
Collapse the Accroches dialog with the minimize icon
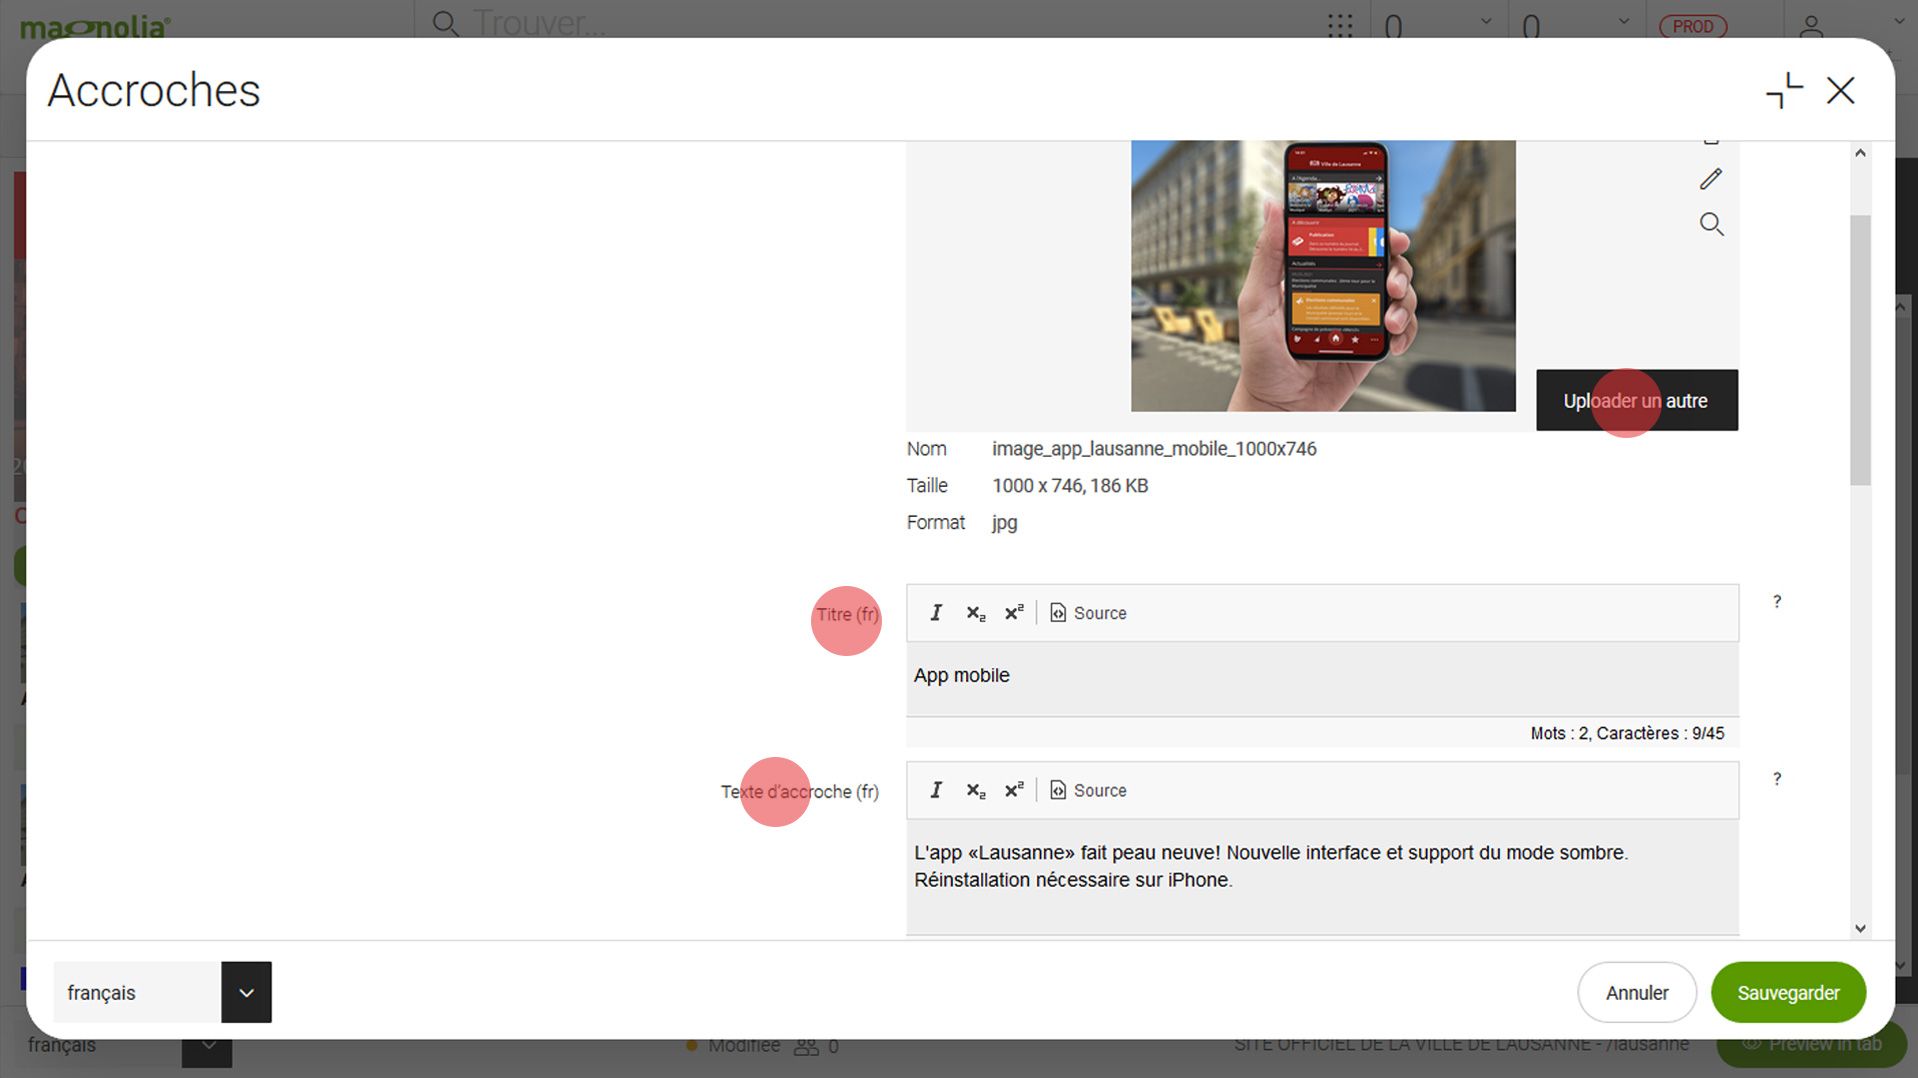coord(1785,91)
